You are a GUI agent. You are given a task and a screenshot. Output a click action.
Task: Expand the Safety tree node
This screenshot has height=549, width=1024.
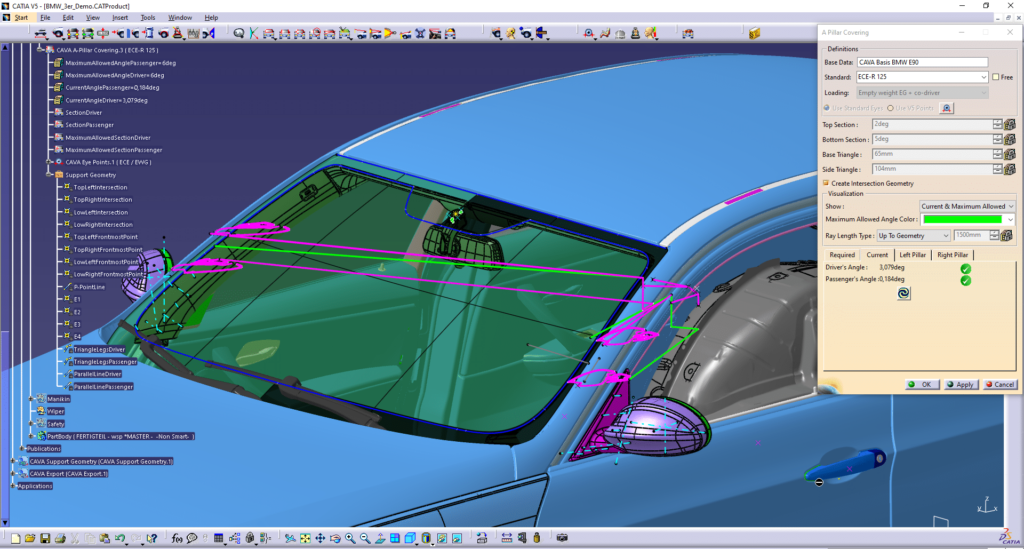[31, 424]
